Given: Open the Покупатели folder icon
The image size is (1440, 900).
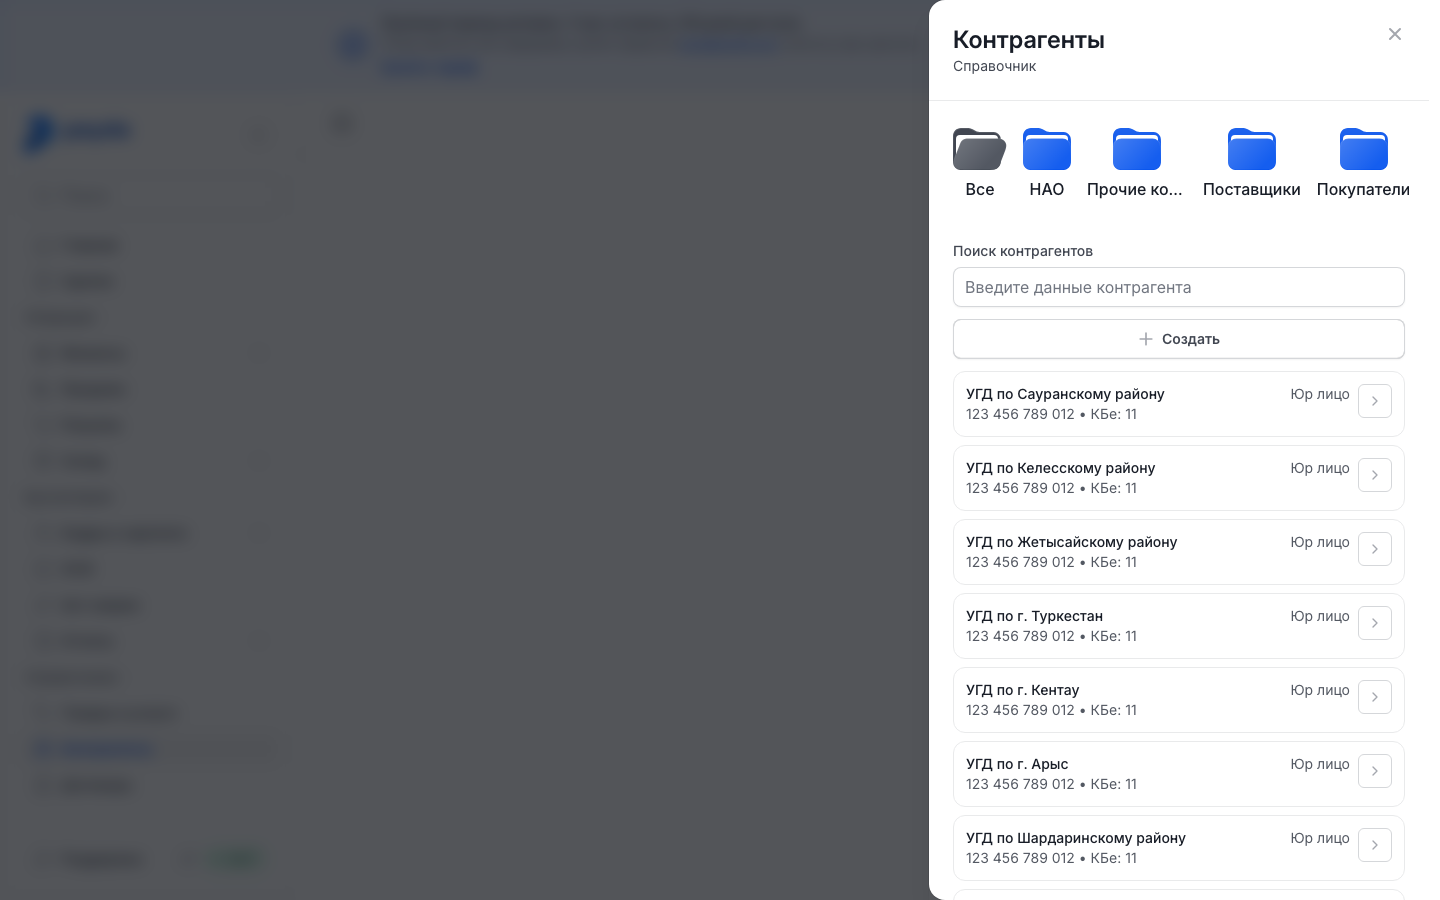Looking at the screenshot, I should click(1364, 149).
